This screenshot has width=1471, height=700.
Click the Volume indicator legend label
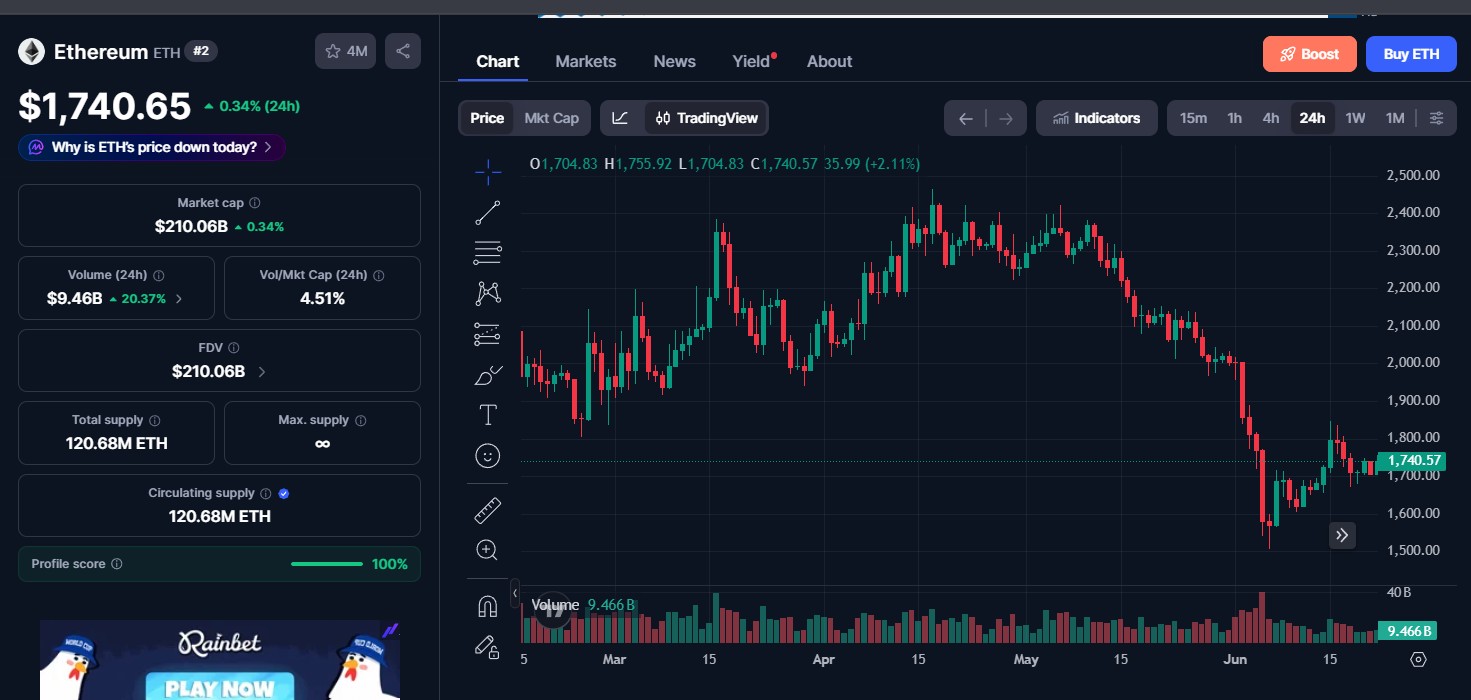[555, 605]
